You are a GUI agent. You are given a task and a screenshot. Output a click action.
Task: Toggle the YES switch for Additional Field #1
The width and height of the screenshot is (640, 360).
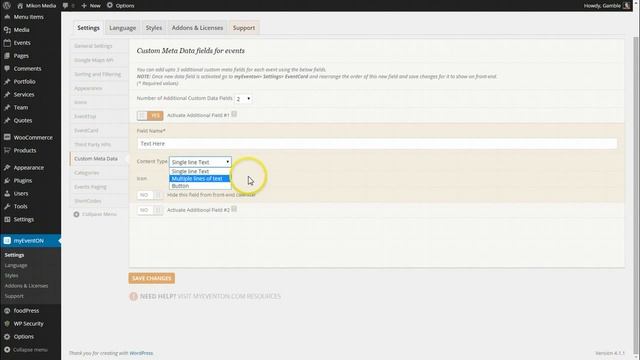coord(150,116)
